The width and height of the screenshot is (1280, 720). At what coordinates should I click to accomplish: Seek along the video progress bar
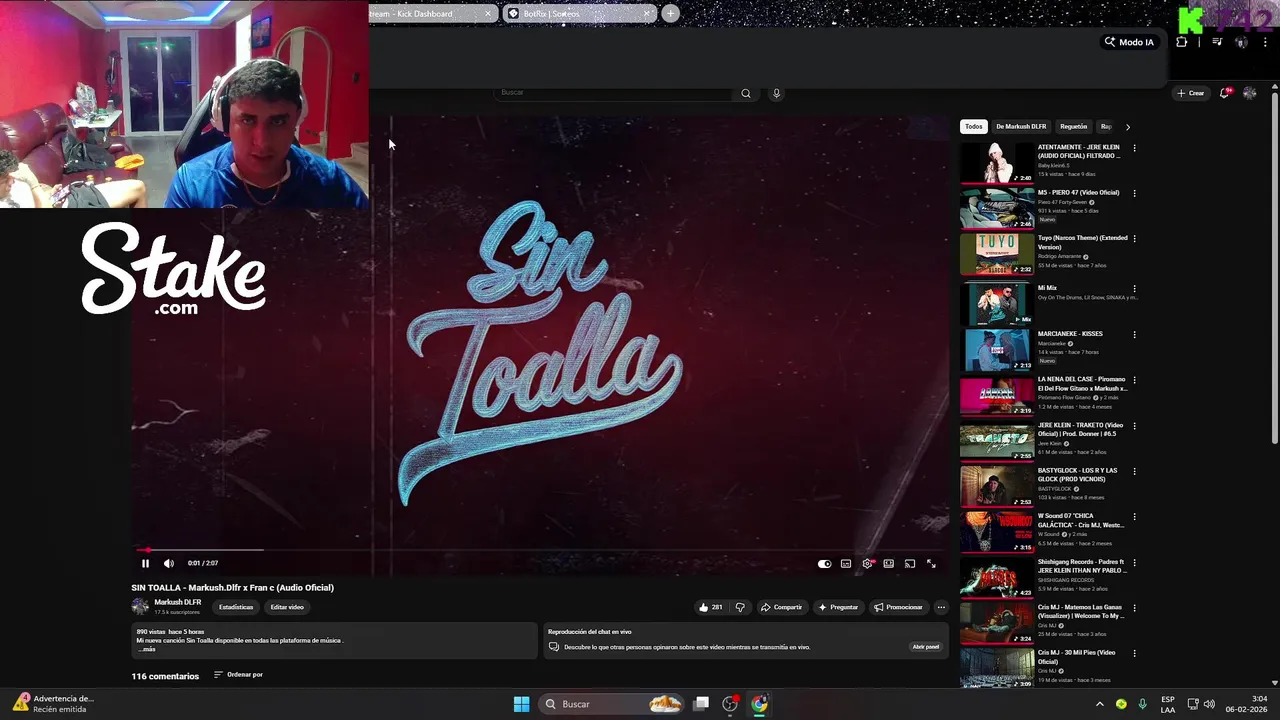540,549
